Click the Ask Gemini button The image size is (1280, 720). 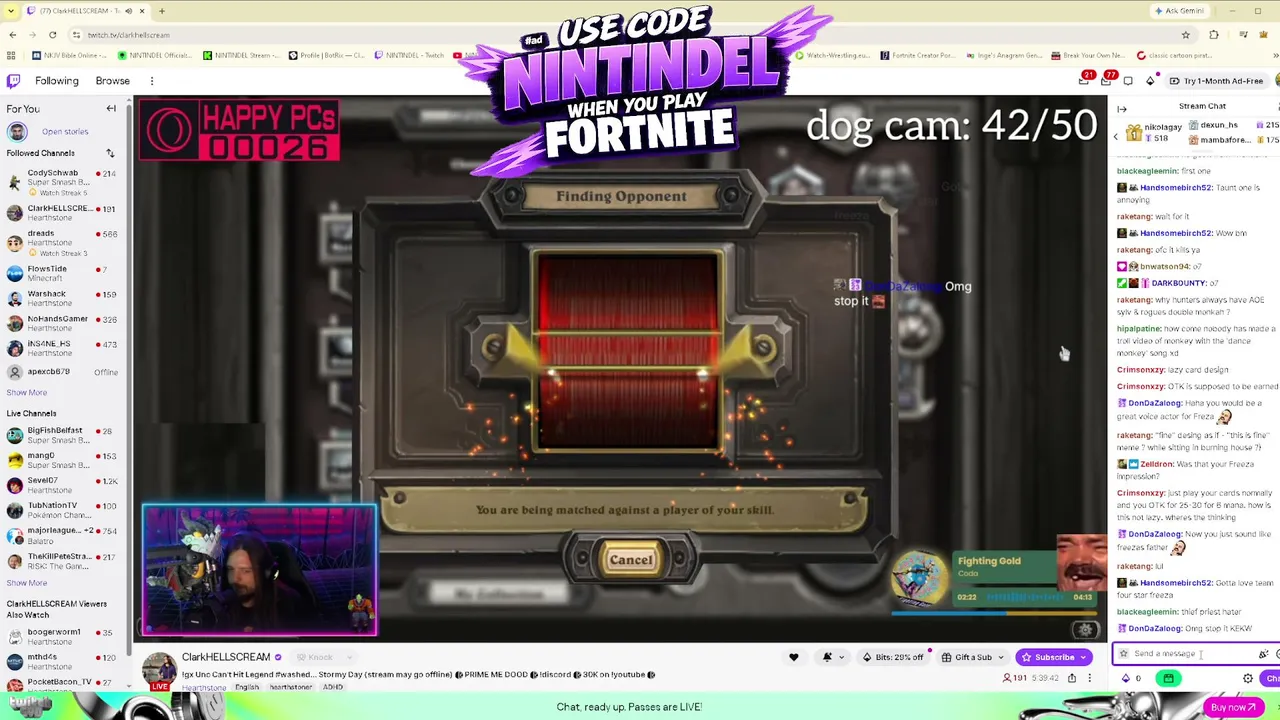click(1179, 11)
